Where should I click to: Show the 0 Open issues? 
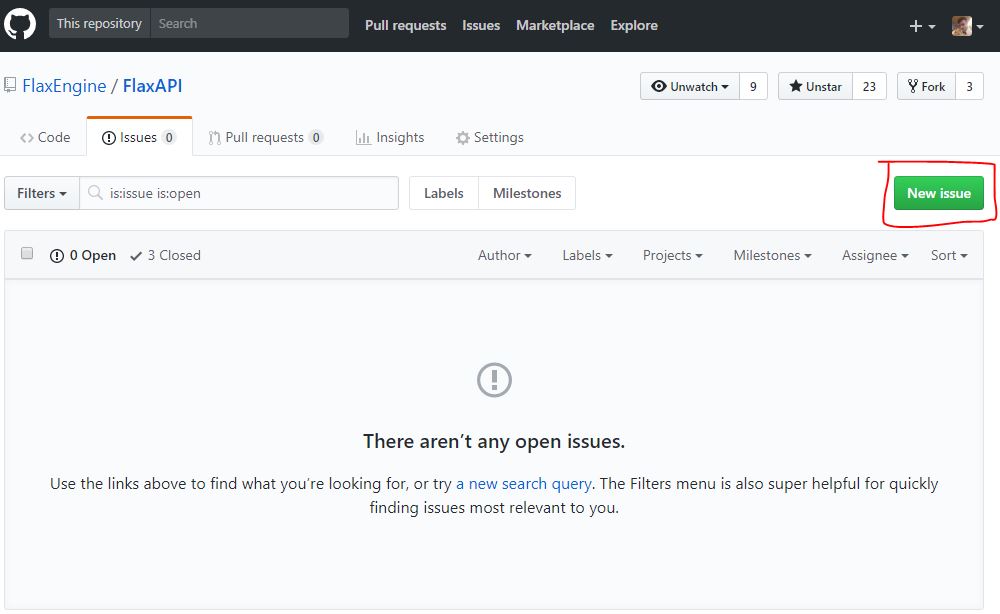[x=83, y=255]
